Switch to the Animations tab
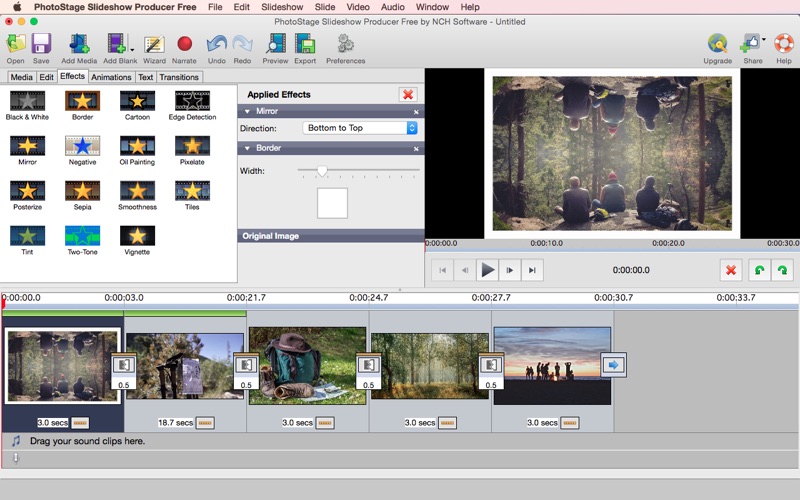The width and height of the screenshot is (800, 500). 111,77
